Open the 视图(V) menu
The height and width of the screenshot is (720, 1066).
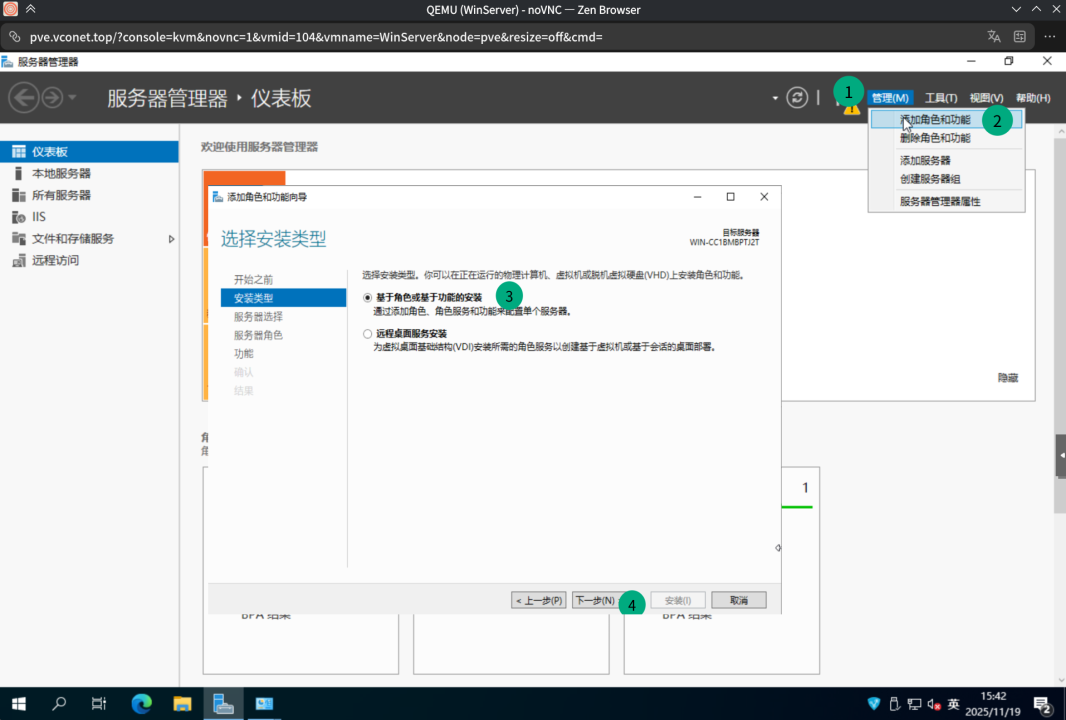tap(986, 98)
